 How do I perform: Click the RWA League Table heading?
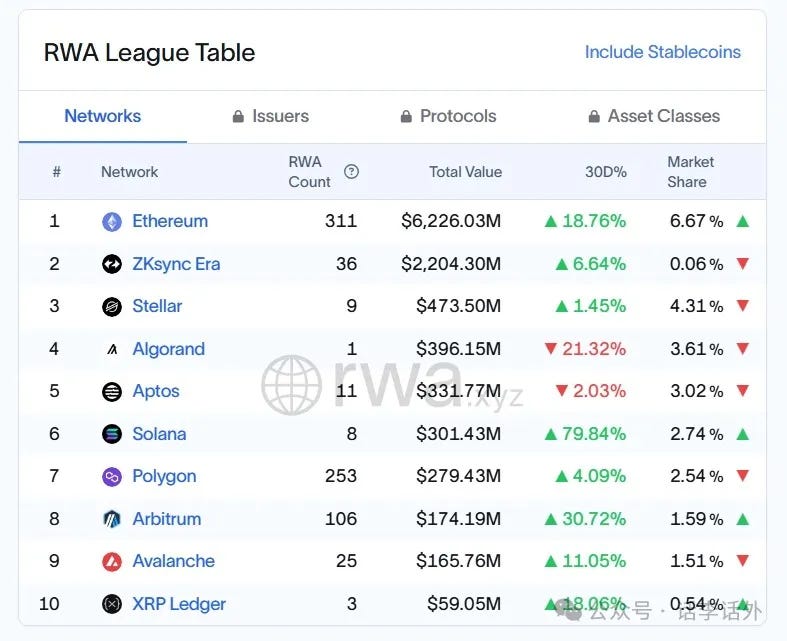click(x=150, y=53)
